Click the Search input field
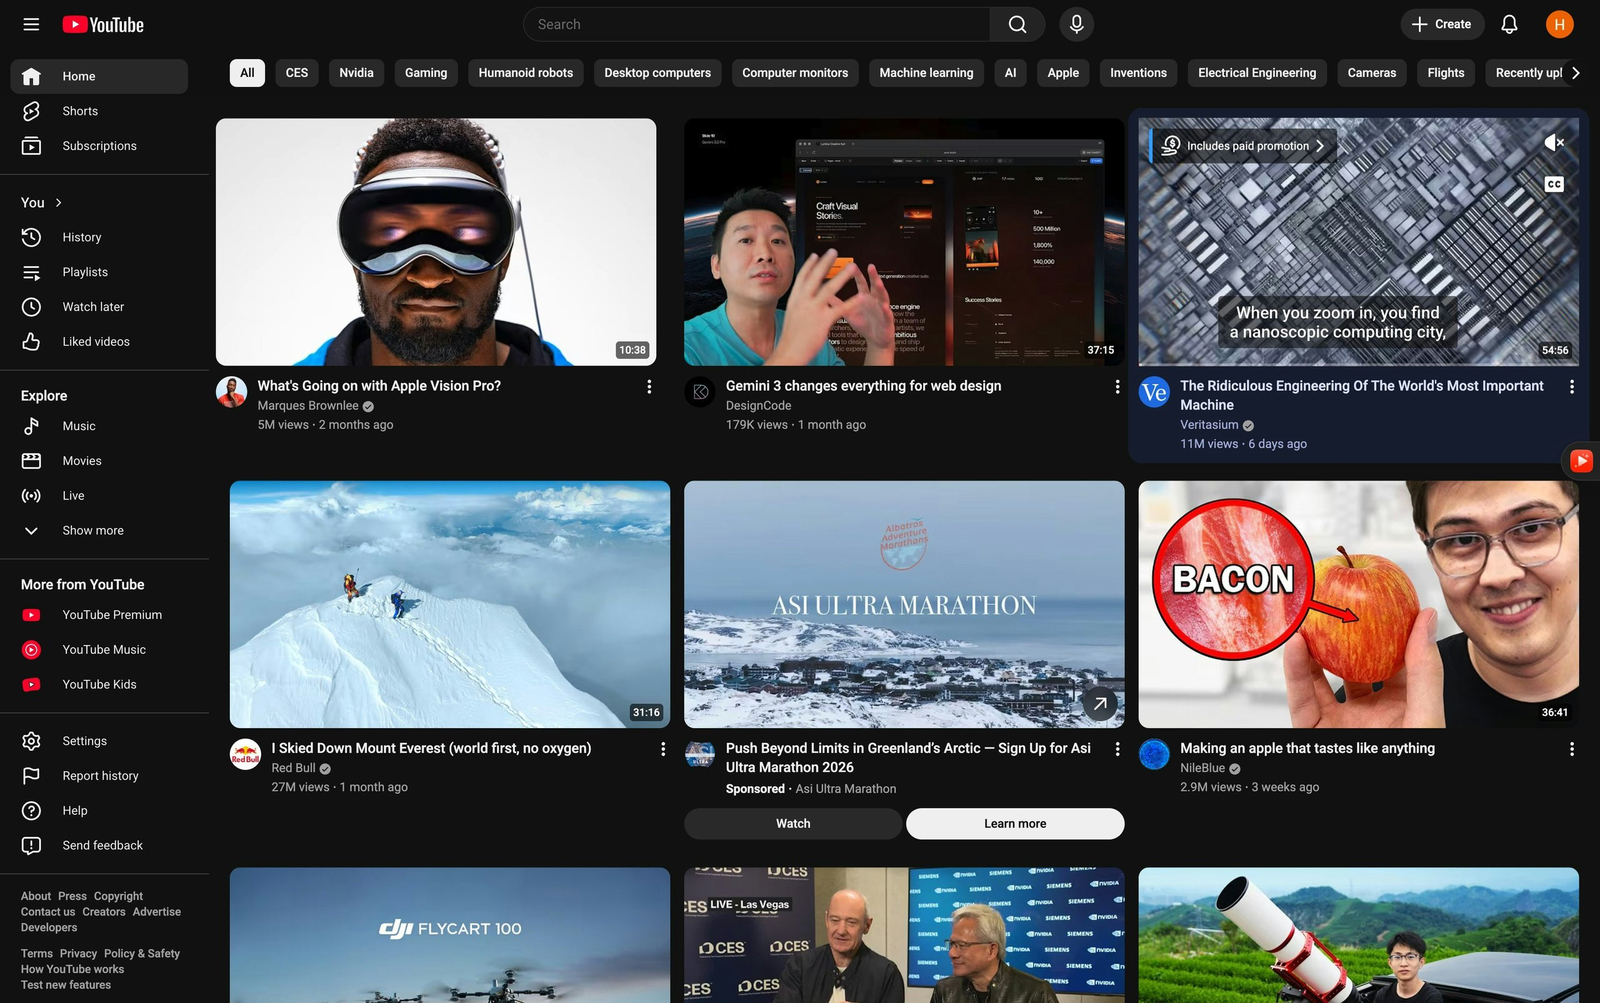The height and width of the screenshot is (1003, 1600). point(757,24)
